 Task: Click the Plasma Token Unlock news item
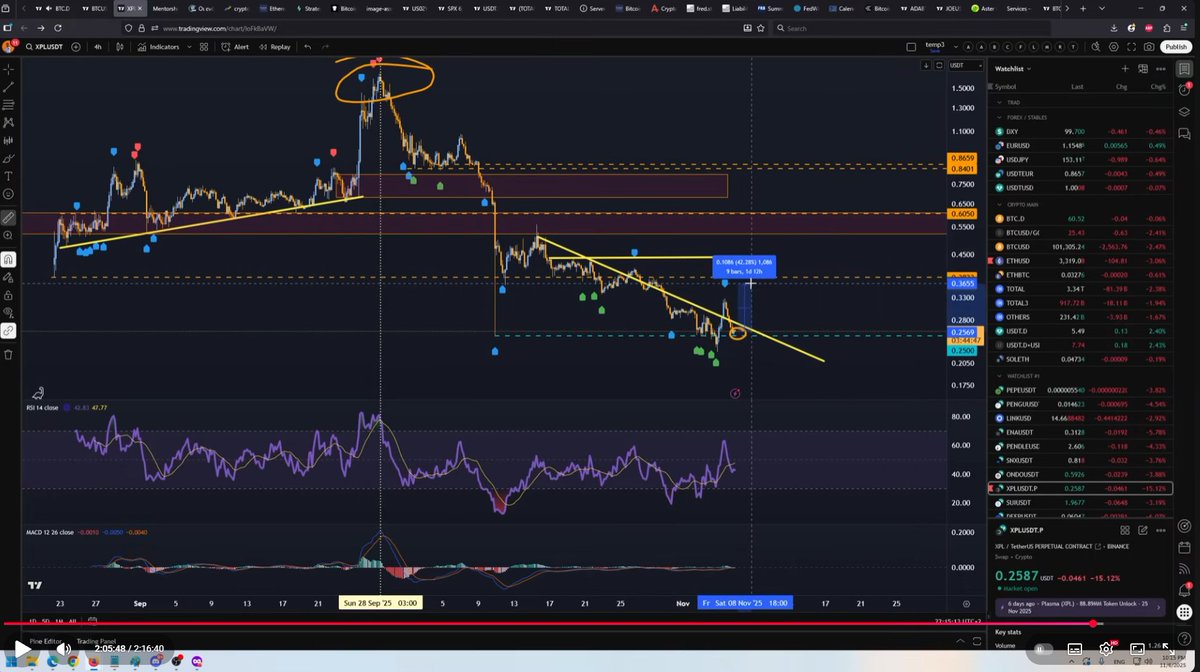(1078, 606)
